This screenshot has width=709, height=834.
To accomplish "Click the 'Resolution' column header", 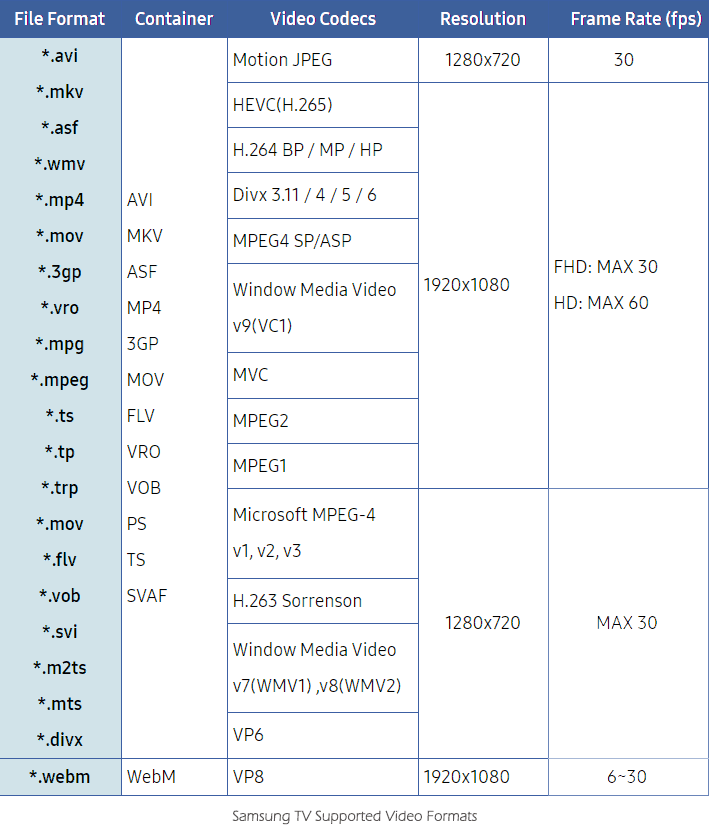I will click(483, 19).
